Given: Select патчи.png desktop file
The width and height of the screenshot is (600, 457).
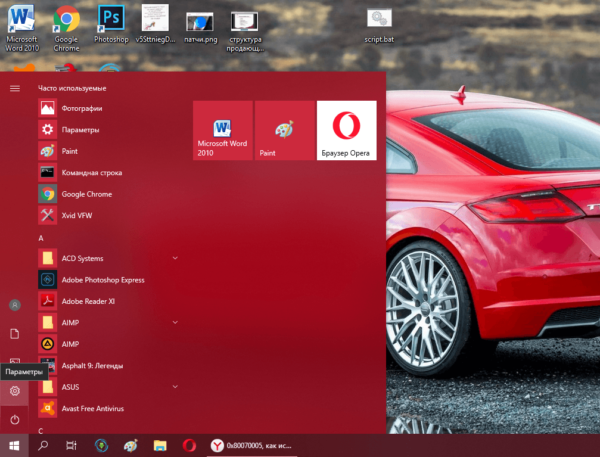Looking at the screenshot, I should [200, 28].
